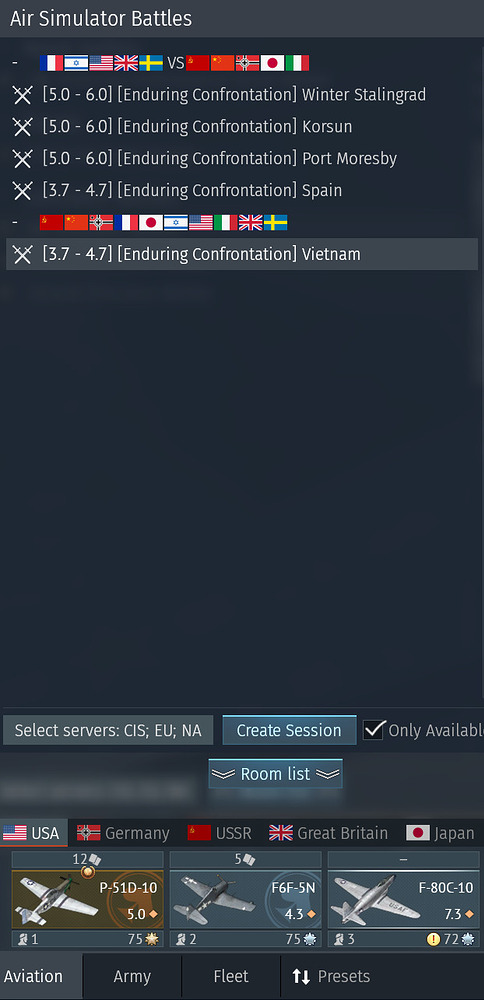Click the Create Session button
This screenshot has width=484, height=1000.
[x=289, y=730]
